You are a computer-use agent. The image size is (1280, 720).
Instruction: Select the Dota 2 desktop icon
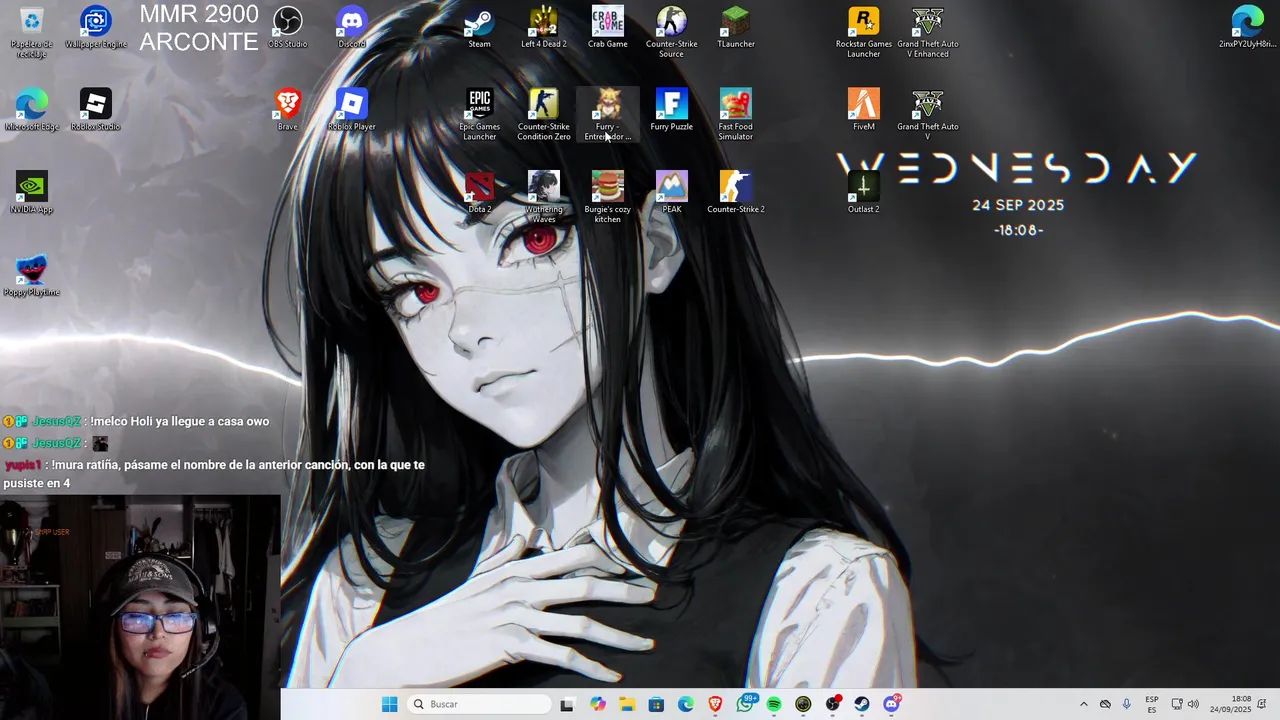pyautogui.click(x=480, y=193)
